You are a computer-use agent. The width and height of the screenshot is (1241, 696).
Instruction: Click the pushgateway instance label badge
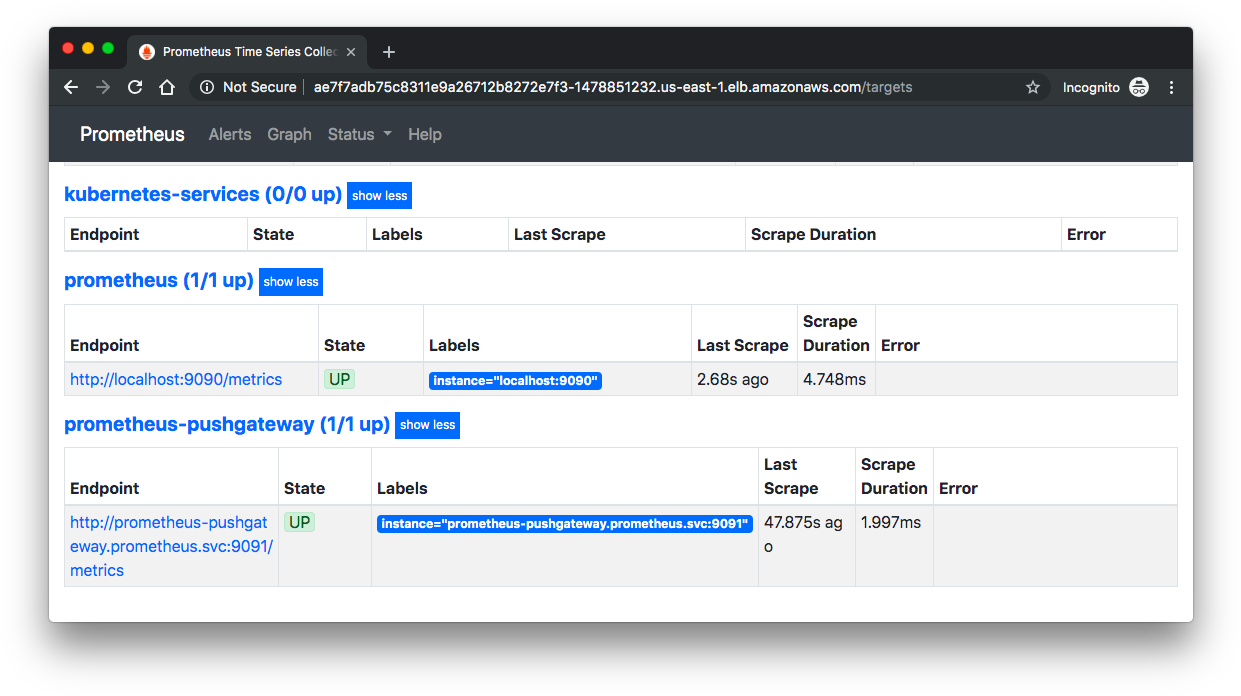pos(565,523)
